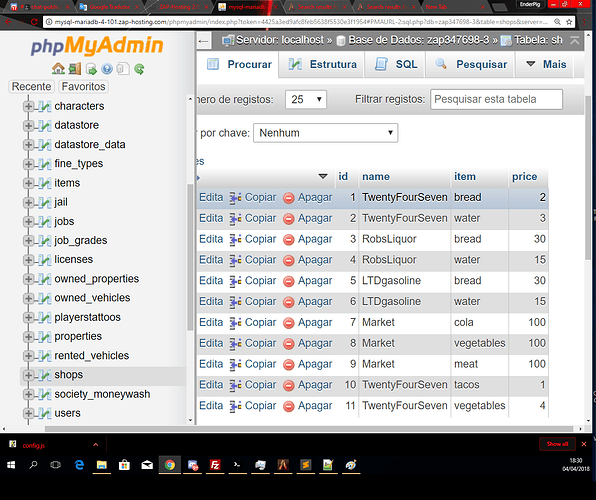Image resolution: width=596 pixels, height=500 pixels.
Task: Click Apagar link for LTDgasoline water row
Action: 315,302
